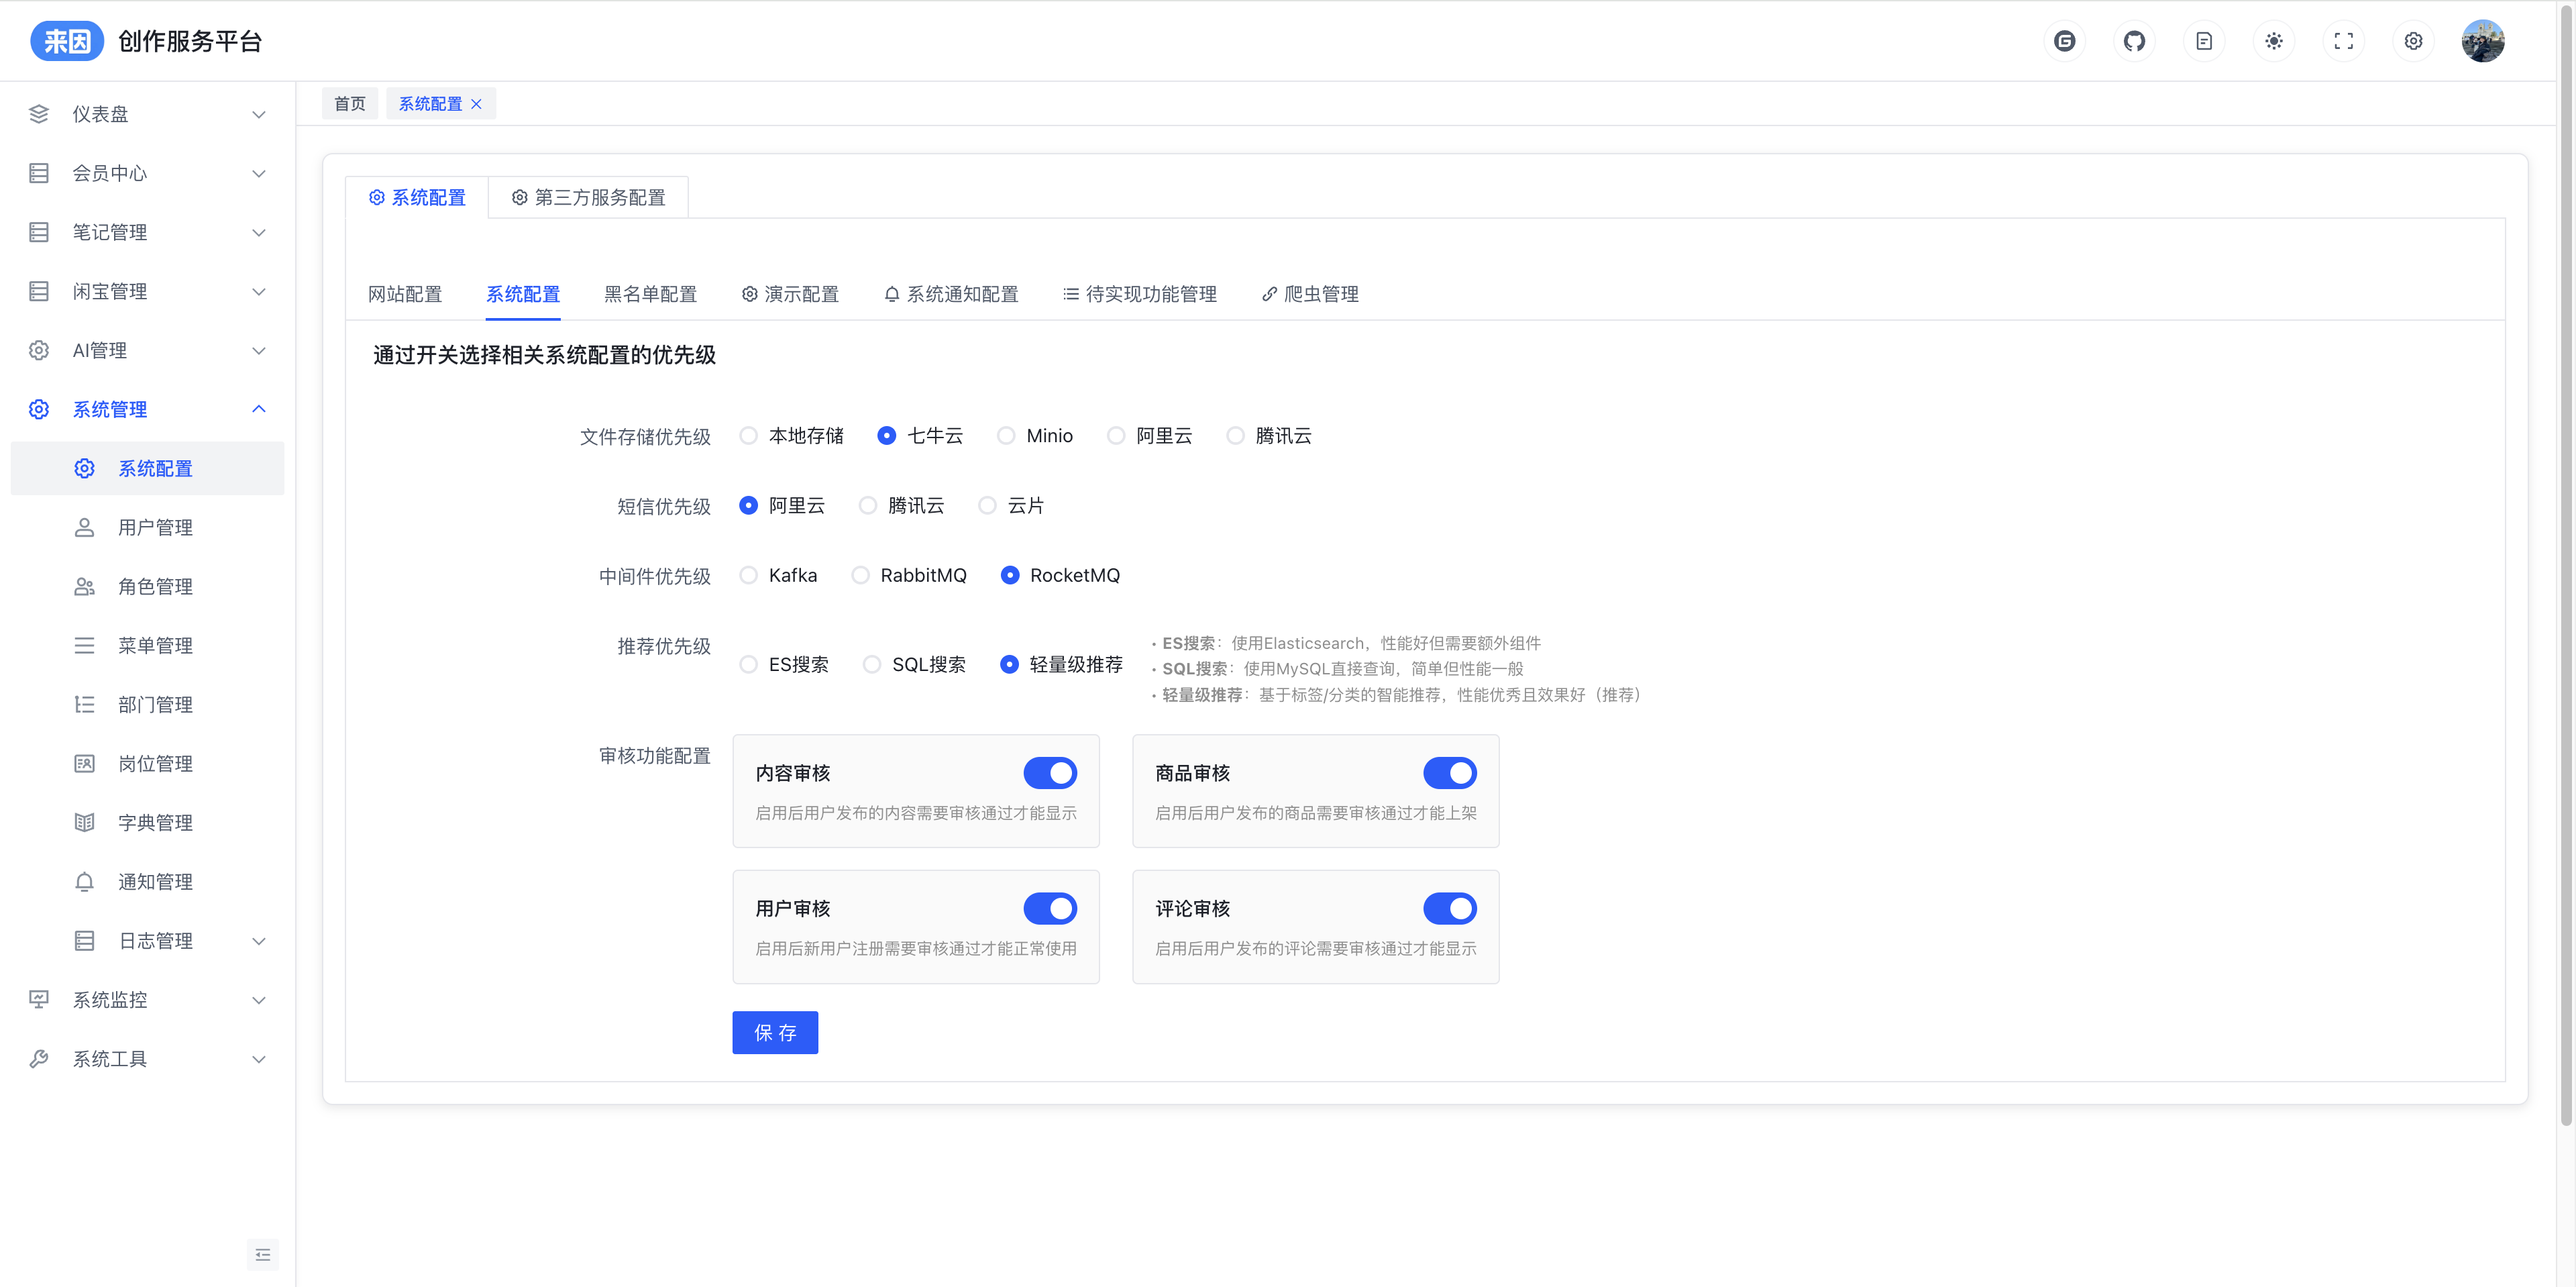Turn off the 评论审核 switch

tap(1449, 908)
